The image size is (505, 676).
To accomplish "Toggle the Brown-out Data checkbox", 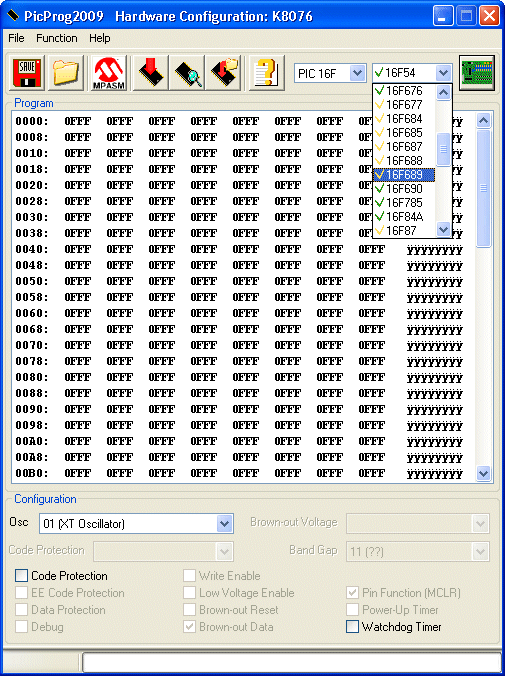I will click(189, 626).
